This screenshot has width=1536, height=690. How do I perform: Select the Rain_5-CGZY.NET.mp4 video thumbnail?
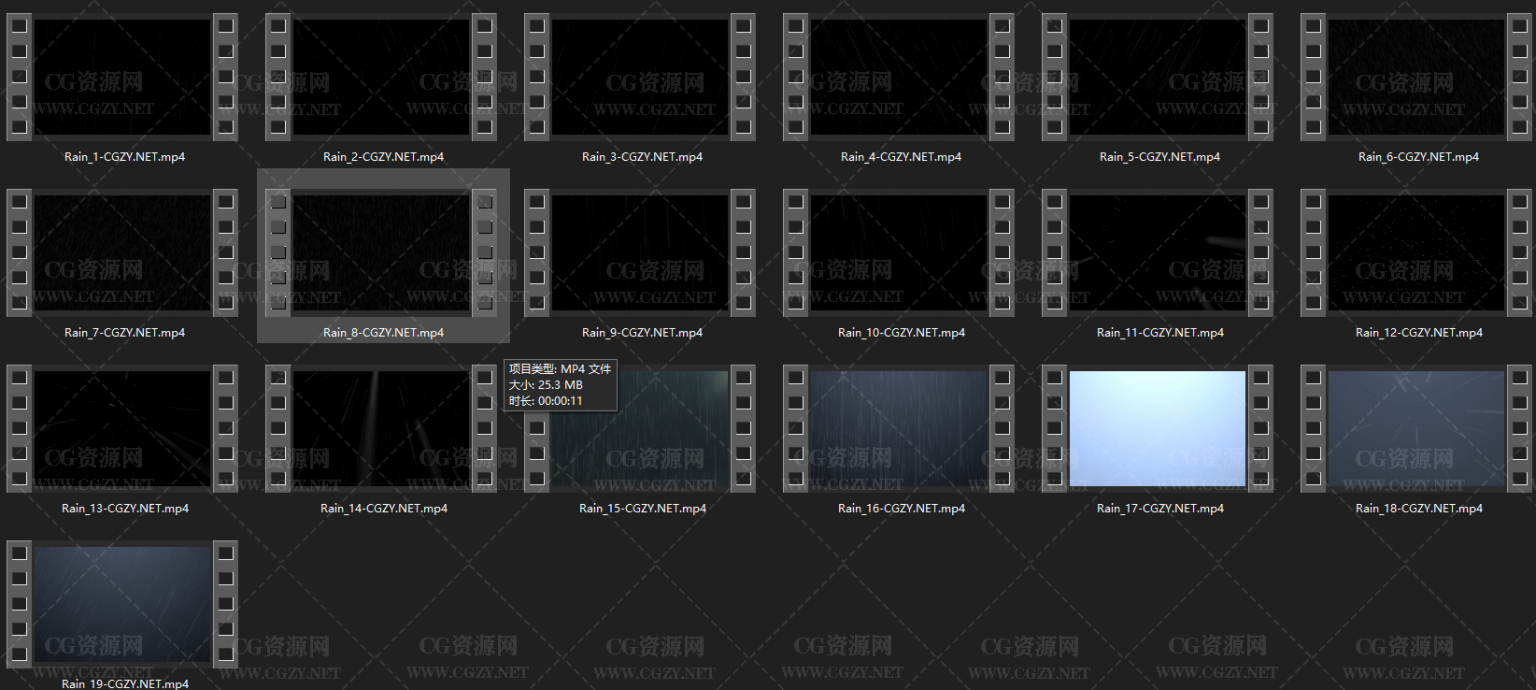(1157, 77)
